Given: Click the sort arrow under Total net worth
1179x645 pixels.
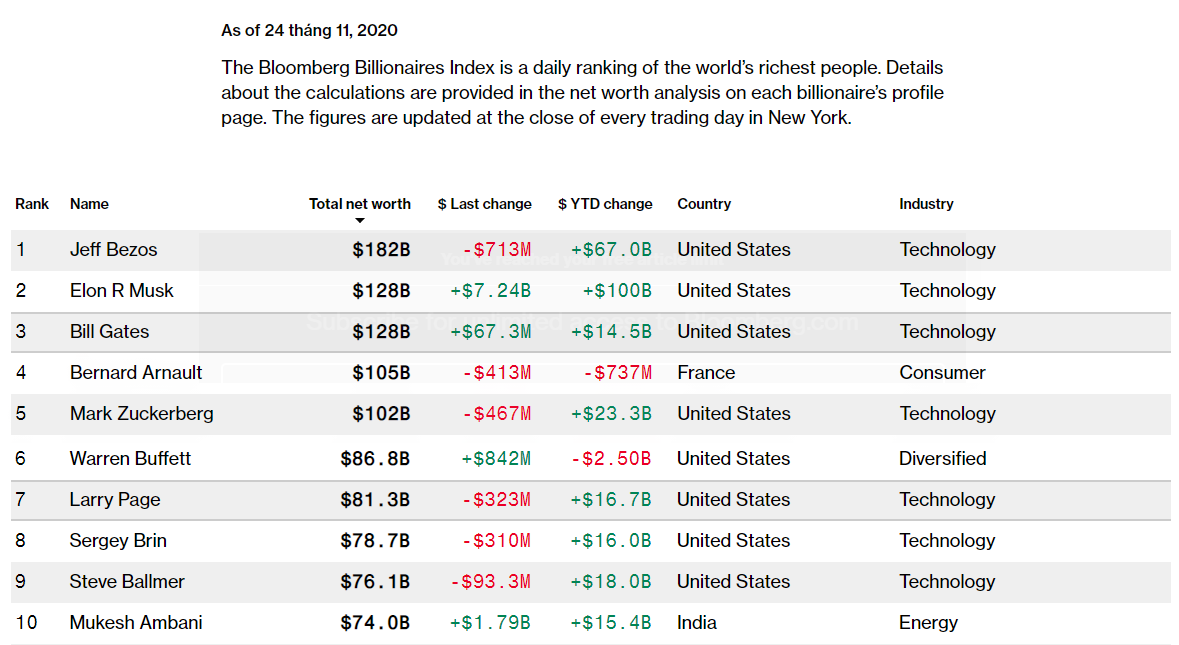Looking at the screenshot, I should pos(360,220).
